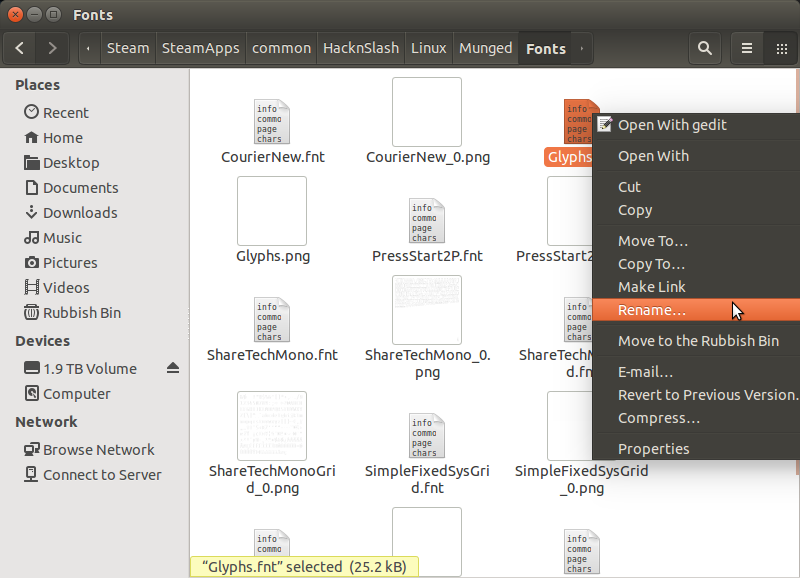Choose Rename… from the context menu
Screen dimensions: 800x578
[652, 310]
